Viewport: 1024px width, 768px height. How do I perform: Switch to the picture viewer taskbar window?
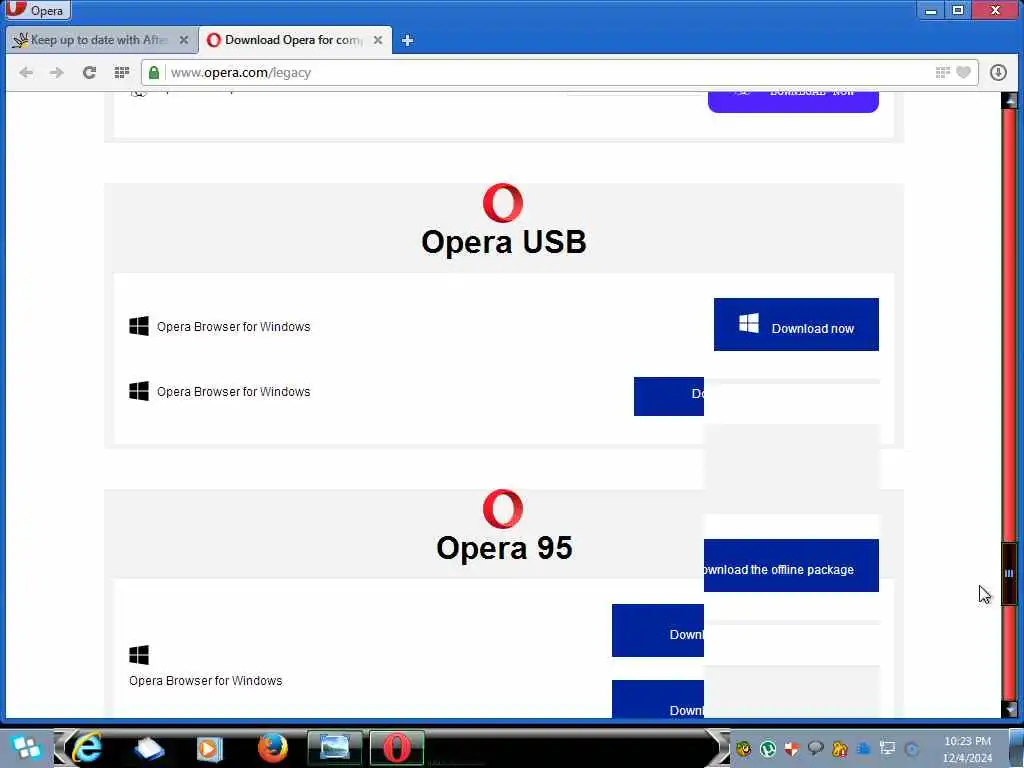[x=334, y=748]
